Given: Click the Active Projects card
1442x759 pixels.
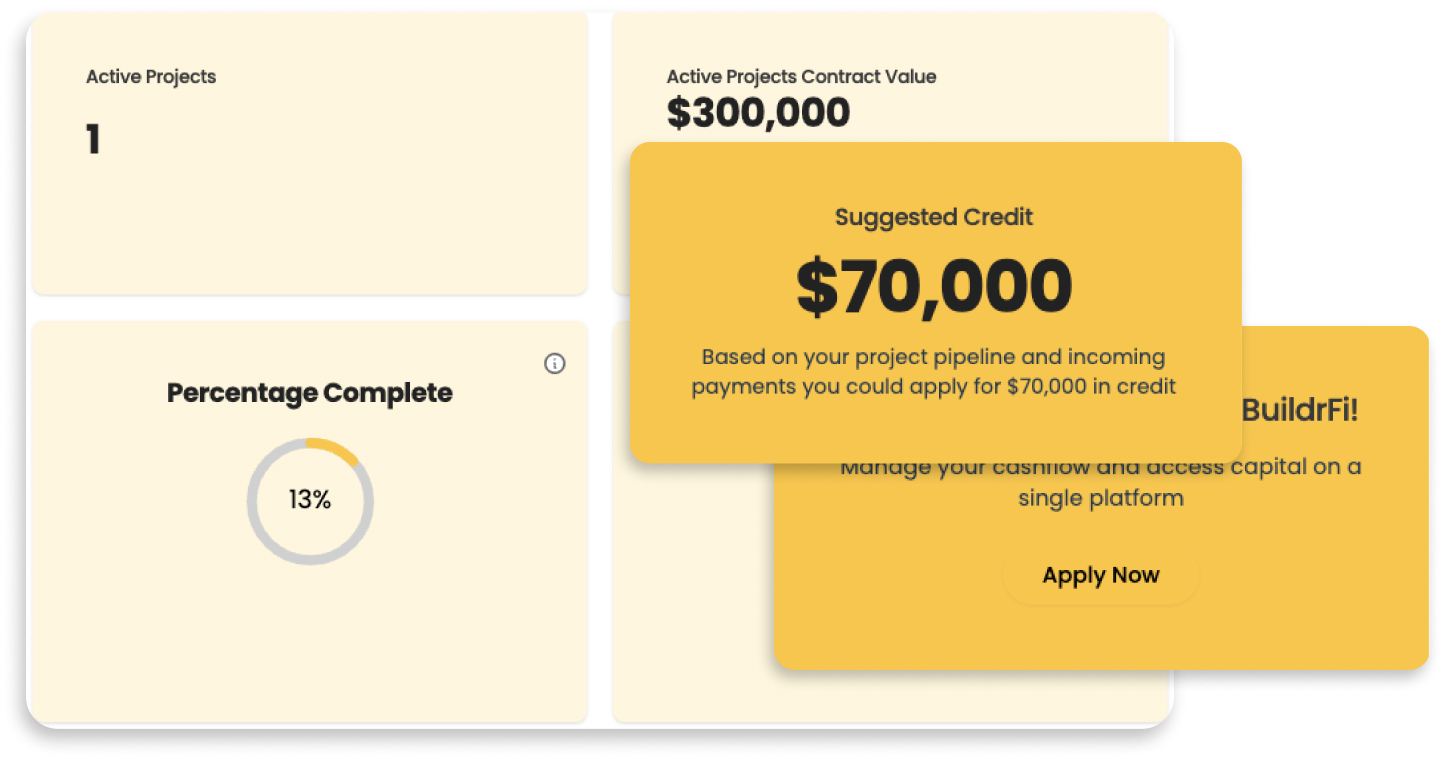Looking at the screenshot, I should click(309, 154).
